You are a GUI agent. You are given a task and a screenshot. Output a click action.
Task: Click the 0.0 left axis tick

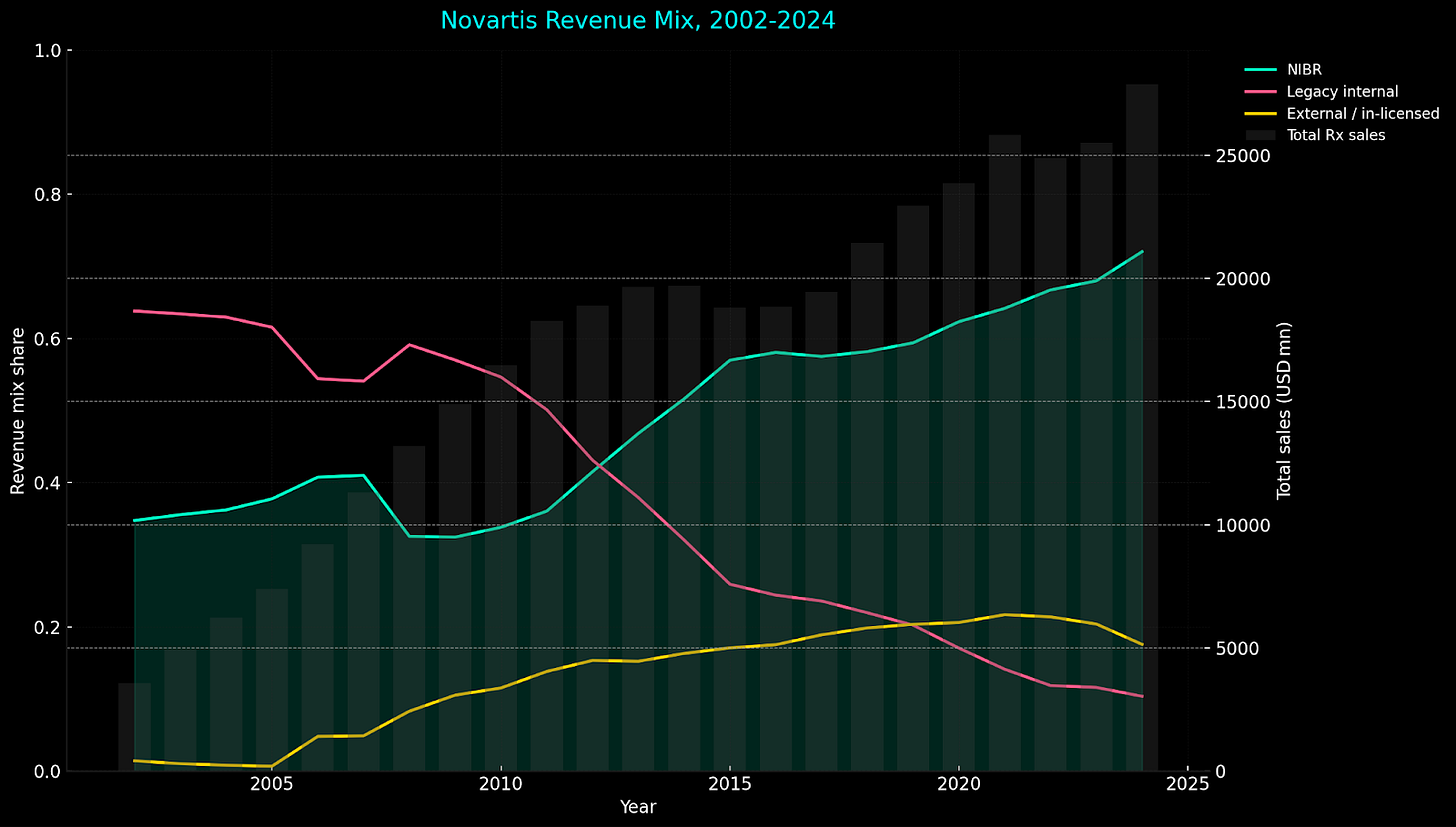click(47, 771)
